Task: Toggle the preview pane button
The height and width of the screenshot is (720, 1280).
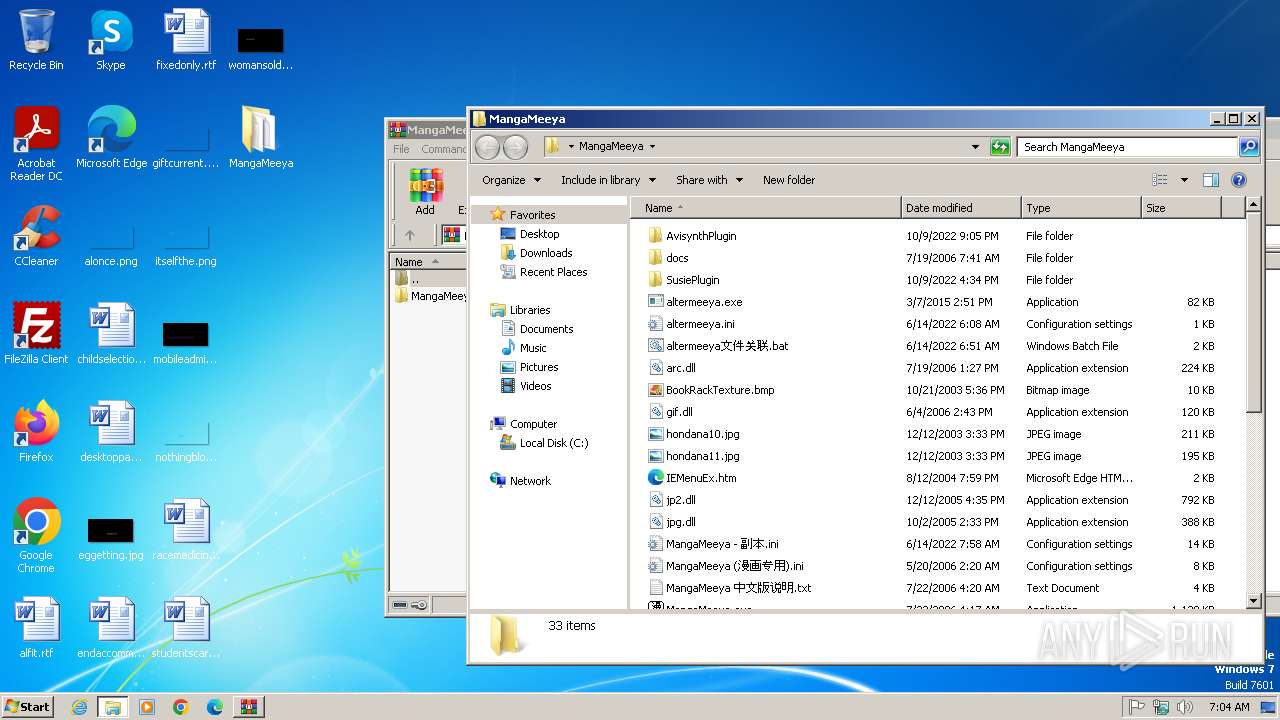Action: (1211, 180)
